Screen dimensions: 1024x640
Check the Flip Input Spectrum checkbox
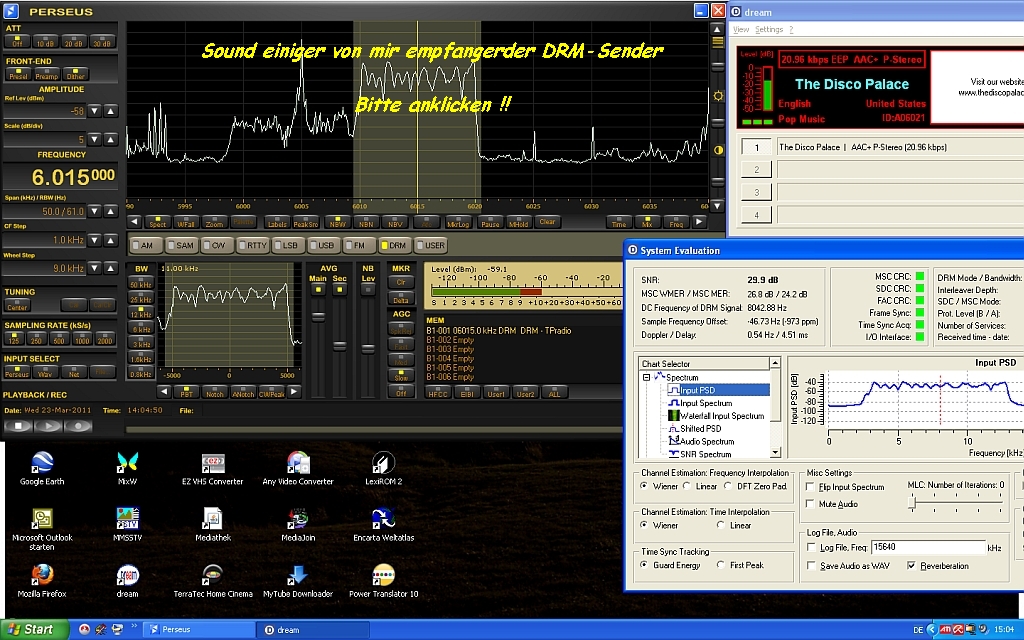(810, 487)
